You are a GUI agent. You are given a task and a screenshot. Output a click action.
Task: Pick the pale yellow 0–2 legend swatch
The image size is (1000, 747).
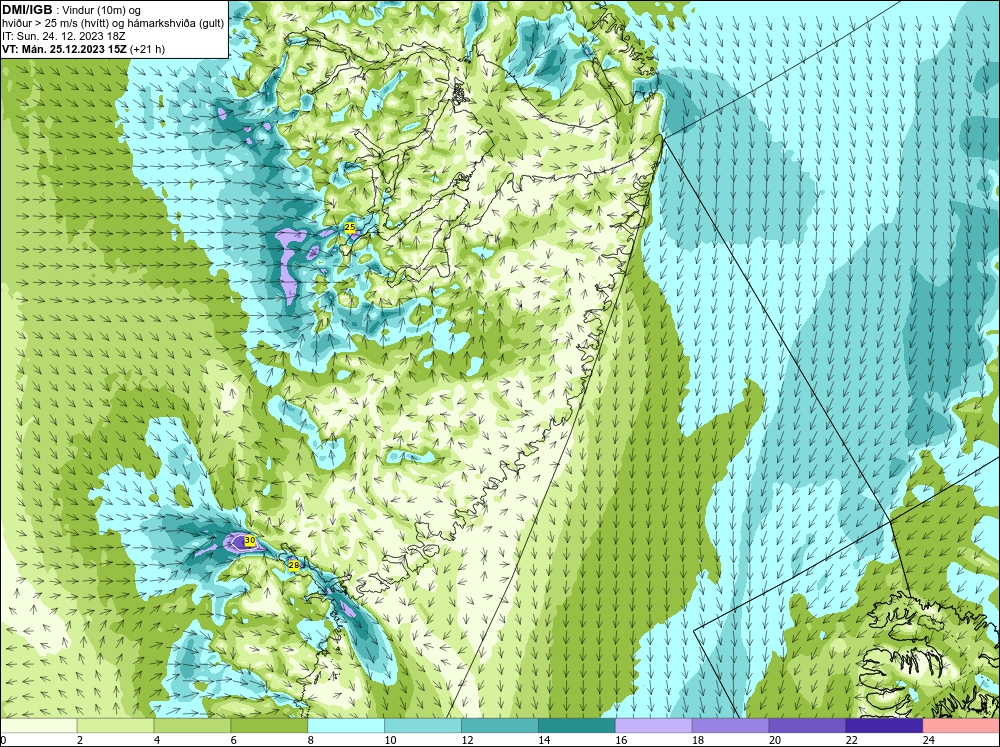(x=38, y=726)
